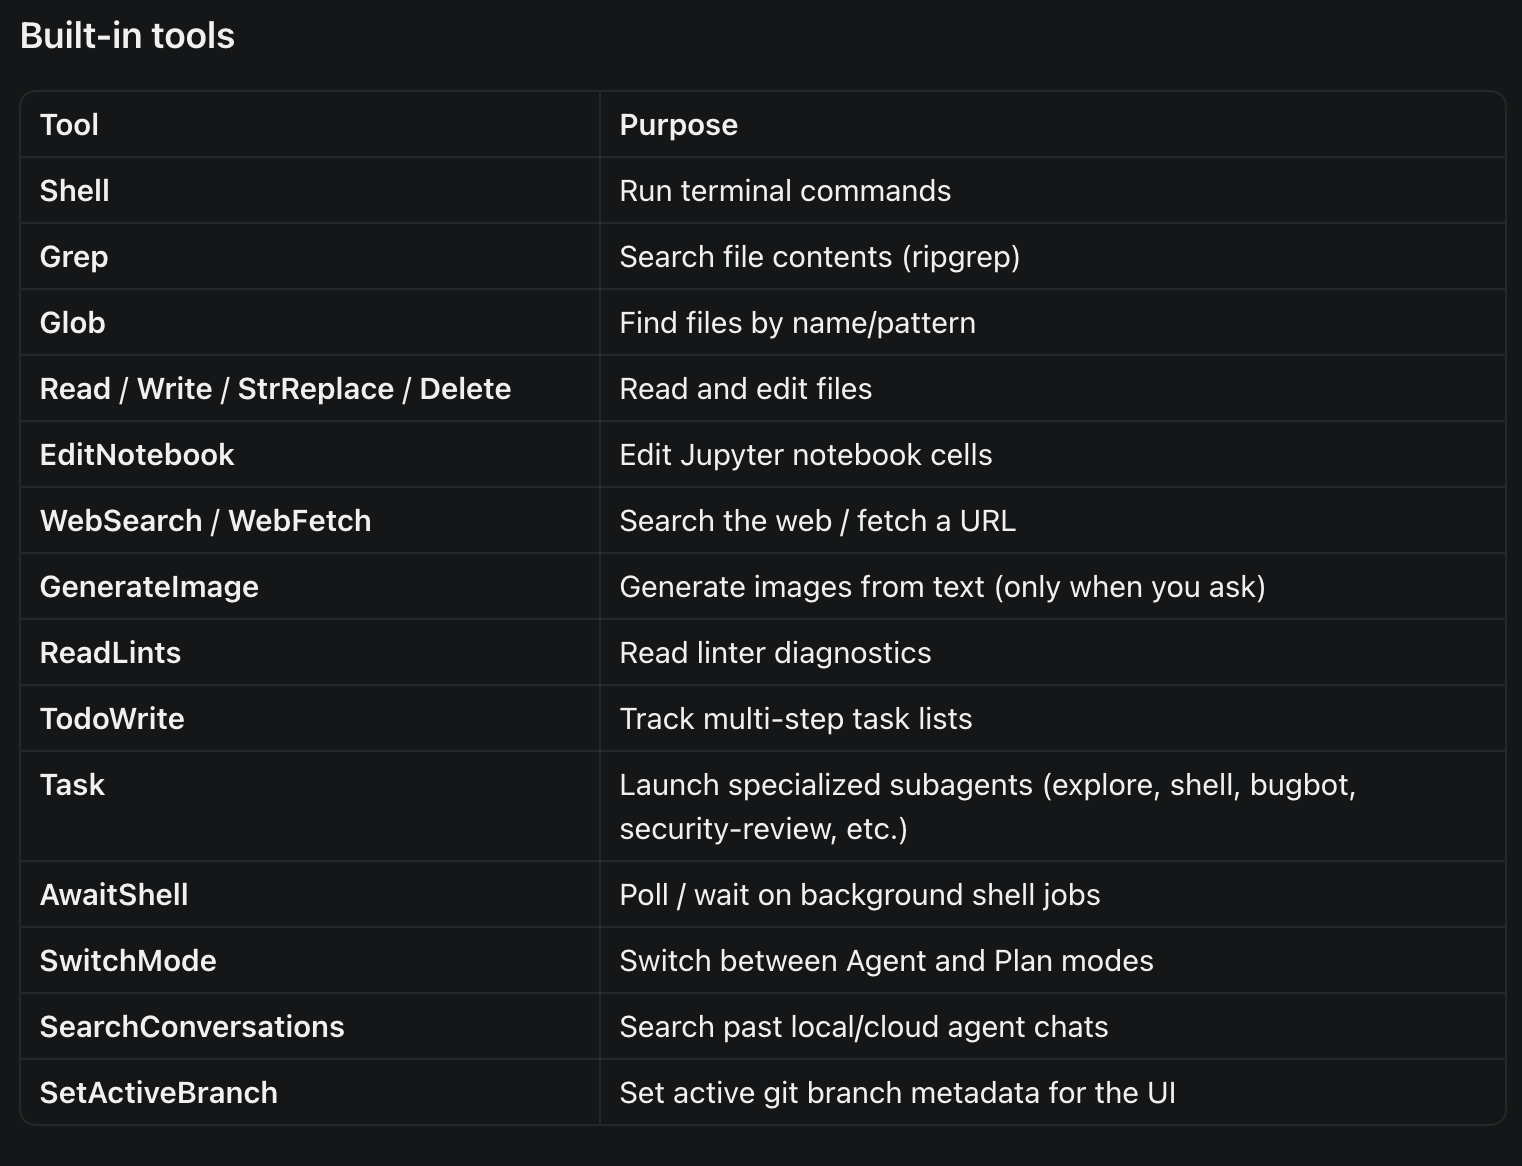Click Read / Write / StrReplace / Delete
The image size is (1522, 1166).
275,389
